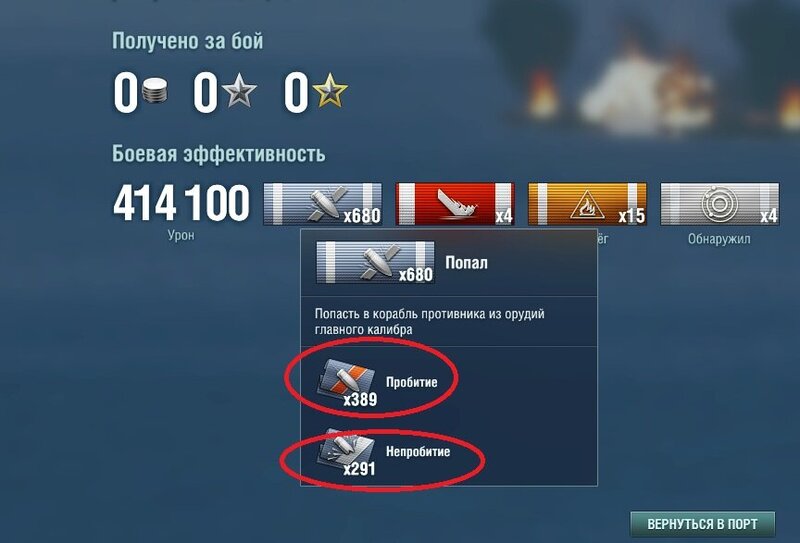Click the tooltip description about главного калибра

coord(430,322)
